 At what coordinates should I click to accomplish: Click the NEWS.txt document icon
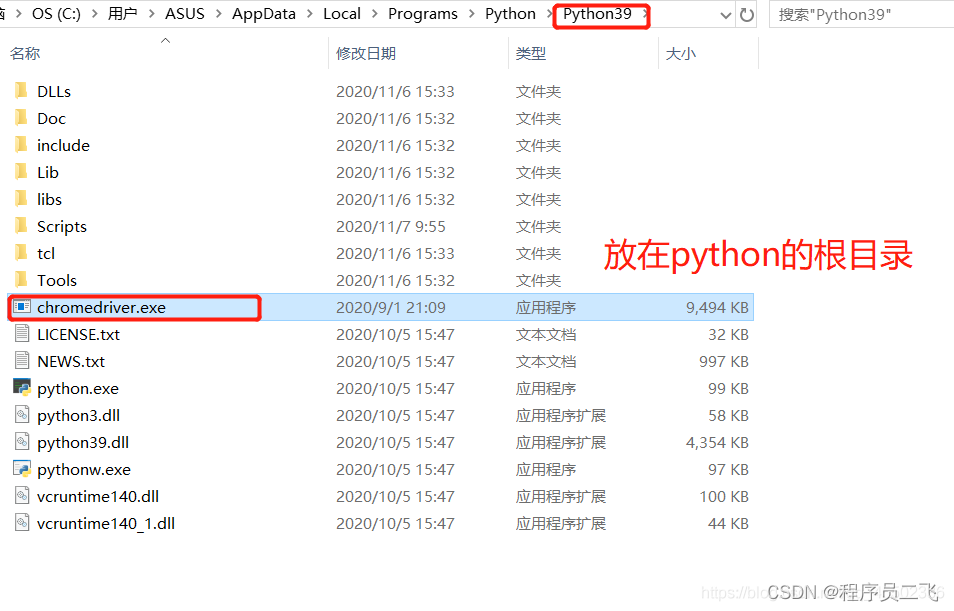tap(22, 360)
